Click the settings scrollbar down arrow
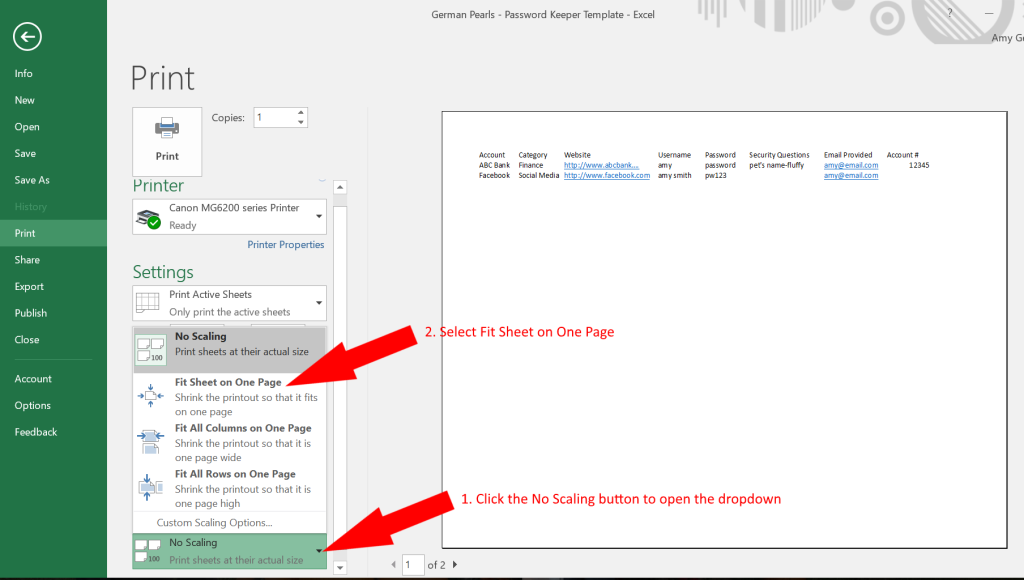 pyautogui.click(x=340, y=568)
